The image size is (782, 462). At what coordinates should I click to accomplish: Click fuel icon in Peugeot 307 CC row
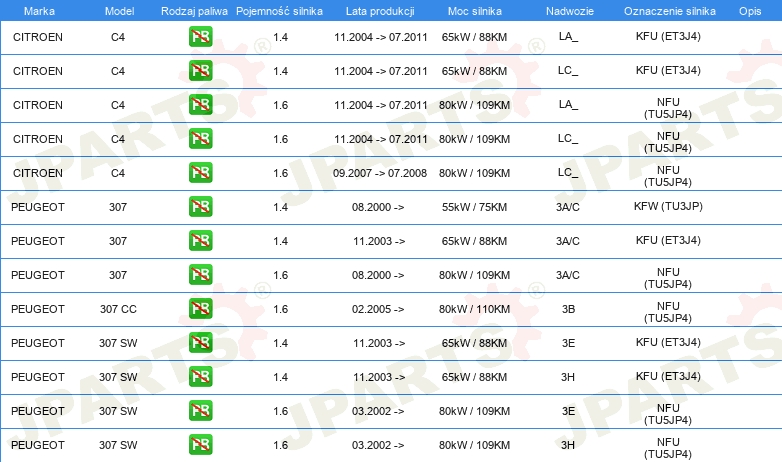tap(200, 308)
